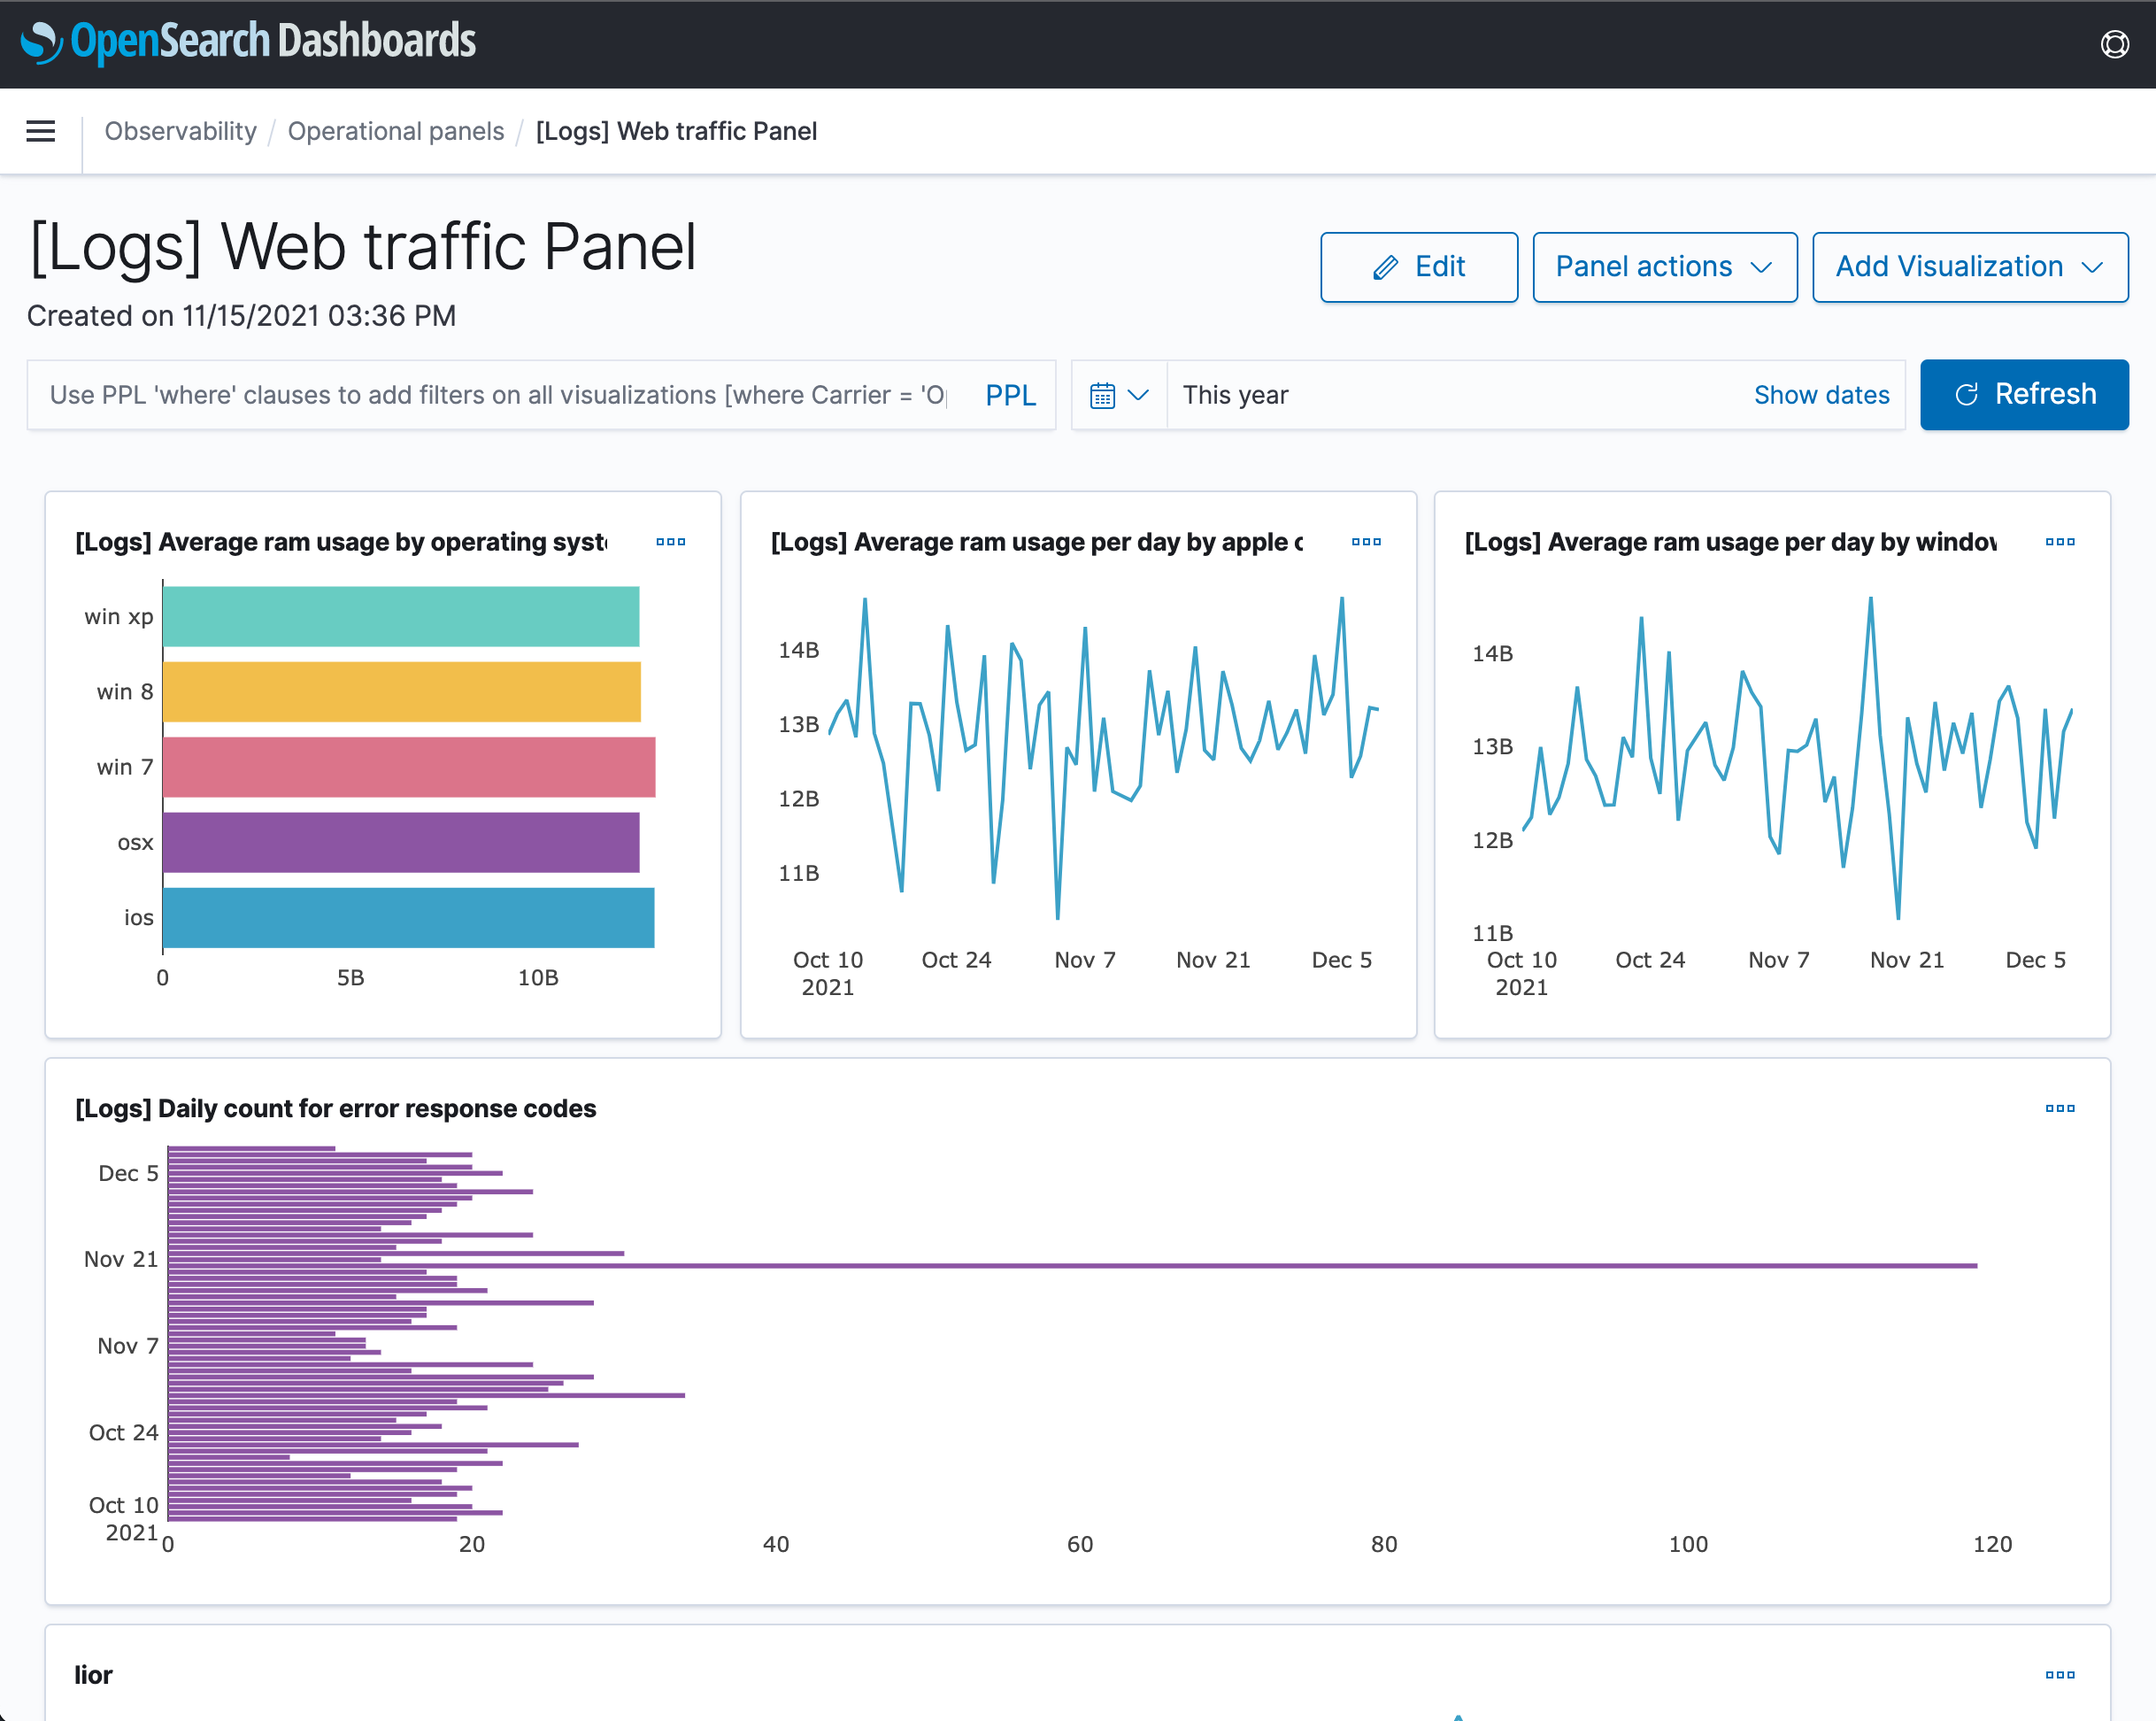Open the Observability breadcrumb
The height and width of the screenshot is (1721, 2156).
click(x=180, y=131)
